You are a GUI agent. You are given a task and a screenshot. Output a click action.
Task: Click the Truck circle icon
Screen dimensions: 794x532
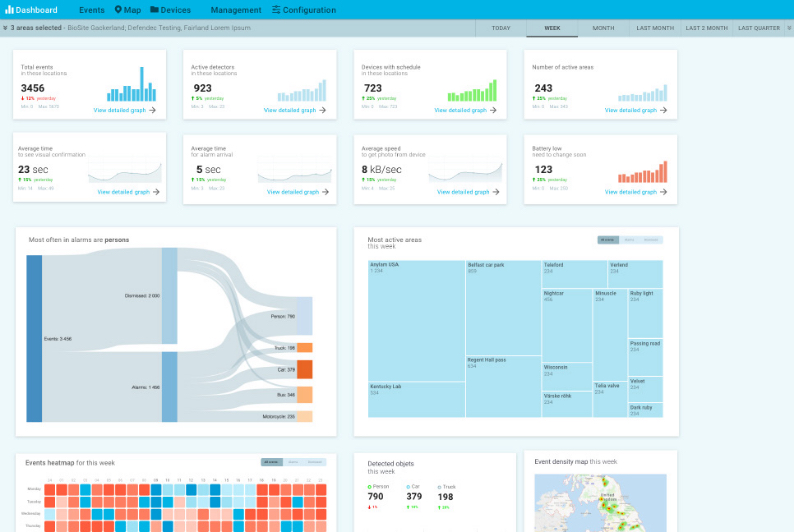440,487
